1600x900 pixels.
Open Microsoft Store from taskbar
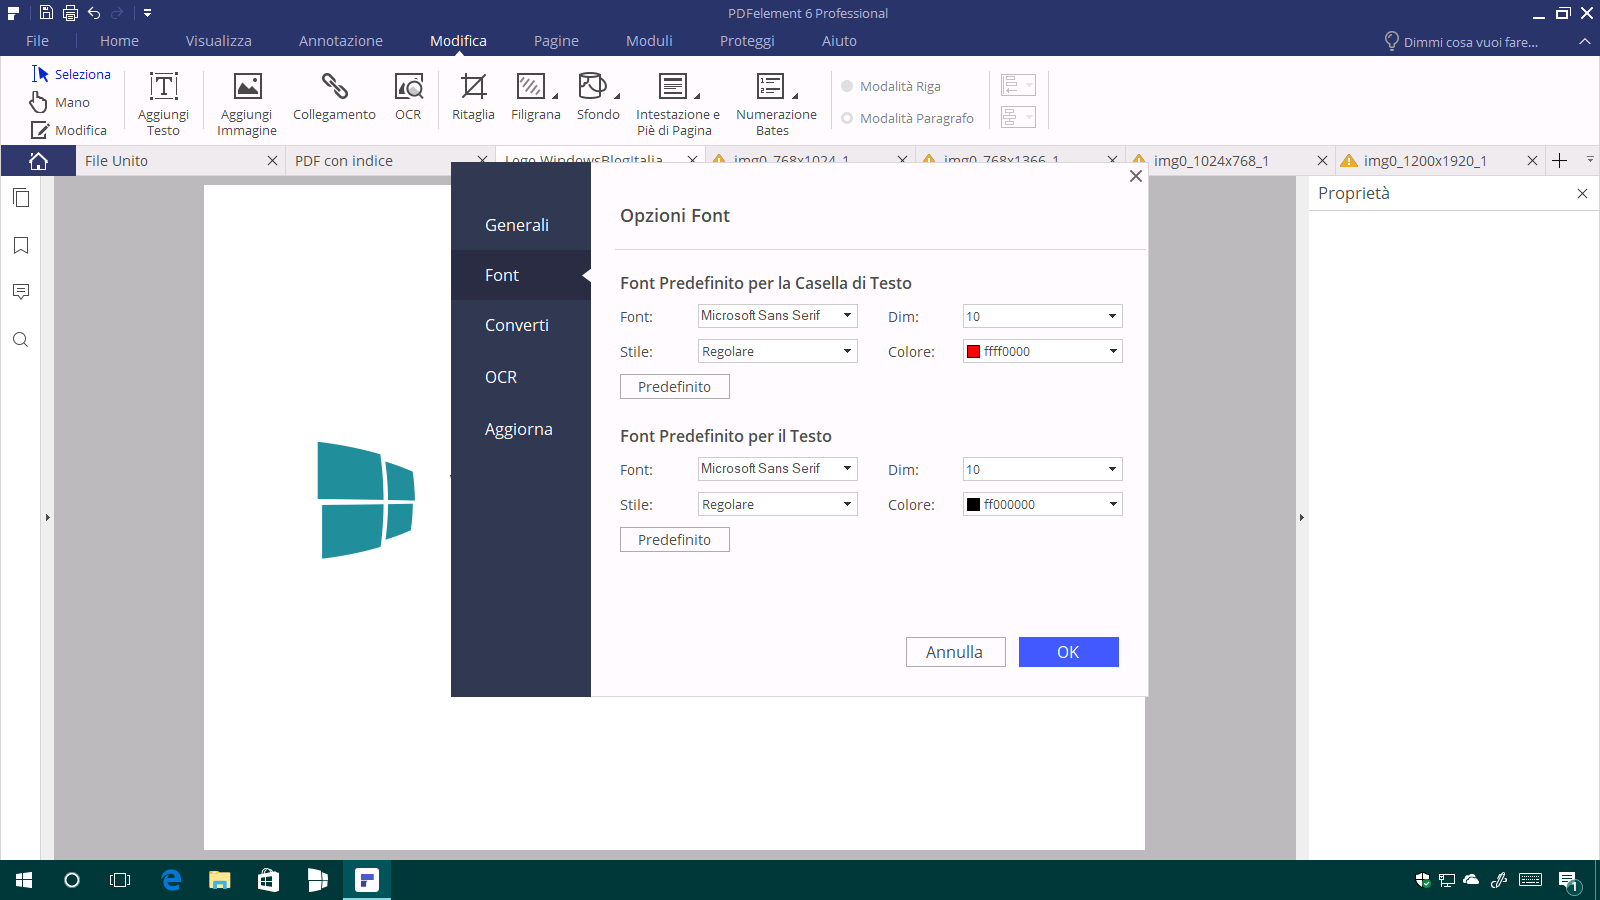[x=268, y=880]
